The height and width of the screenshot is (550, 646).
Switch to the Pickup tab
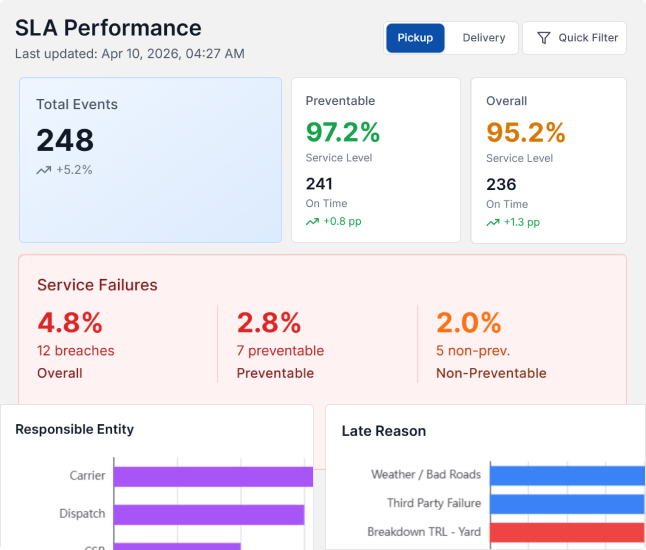tap(415, 38)
